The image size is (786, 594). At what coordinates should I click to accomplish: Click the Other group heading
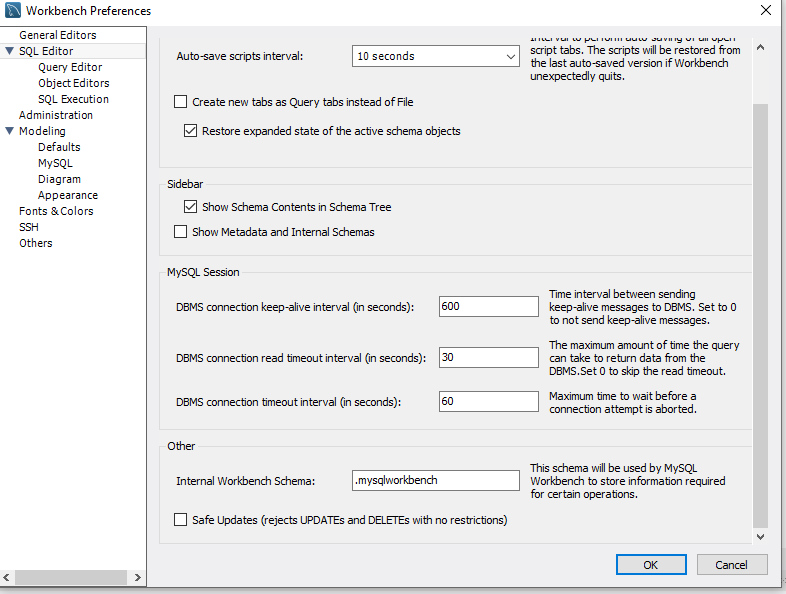pyautogui.click(x=181, y=446)
